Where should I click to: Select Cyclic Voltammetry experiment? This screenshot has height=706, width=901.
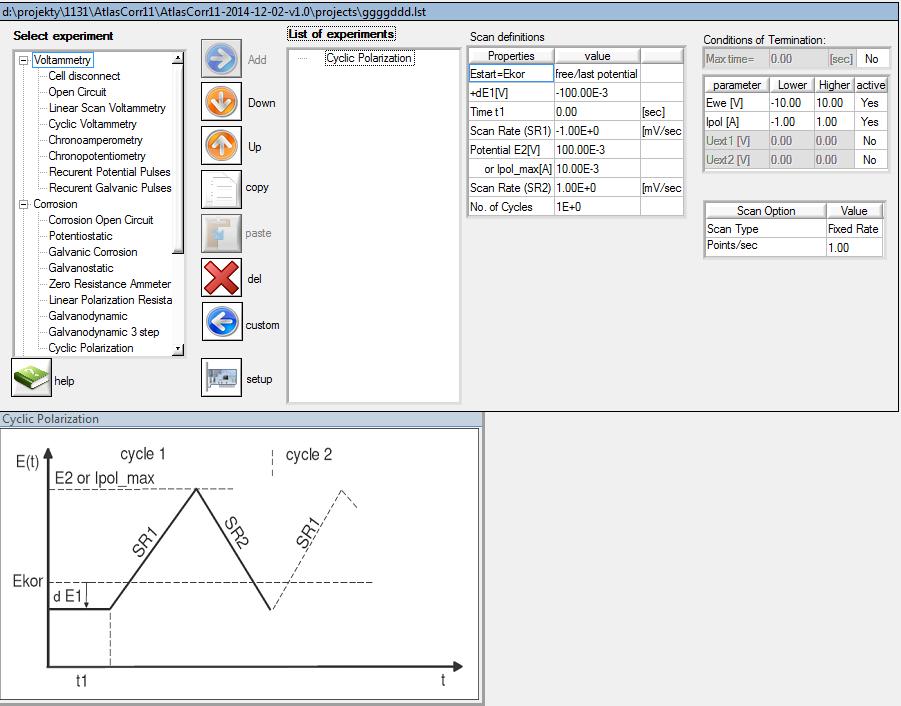92,124
